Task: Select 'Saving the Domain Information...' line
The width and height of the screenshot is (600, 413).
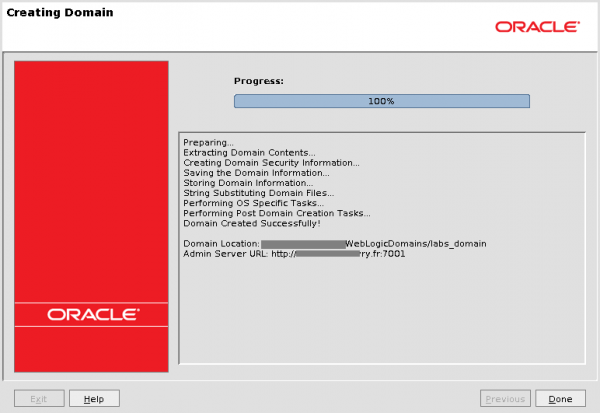Action: pyautogui.click(x=256, y=173)
